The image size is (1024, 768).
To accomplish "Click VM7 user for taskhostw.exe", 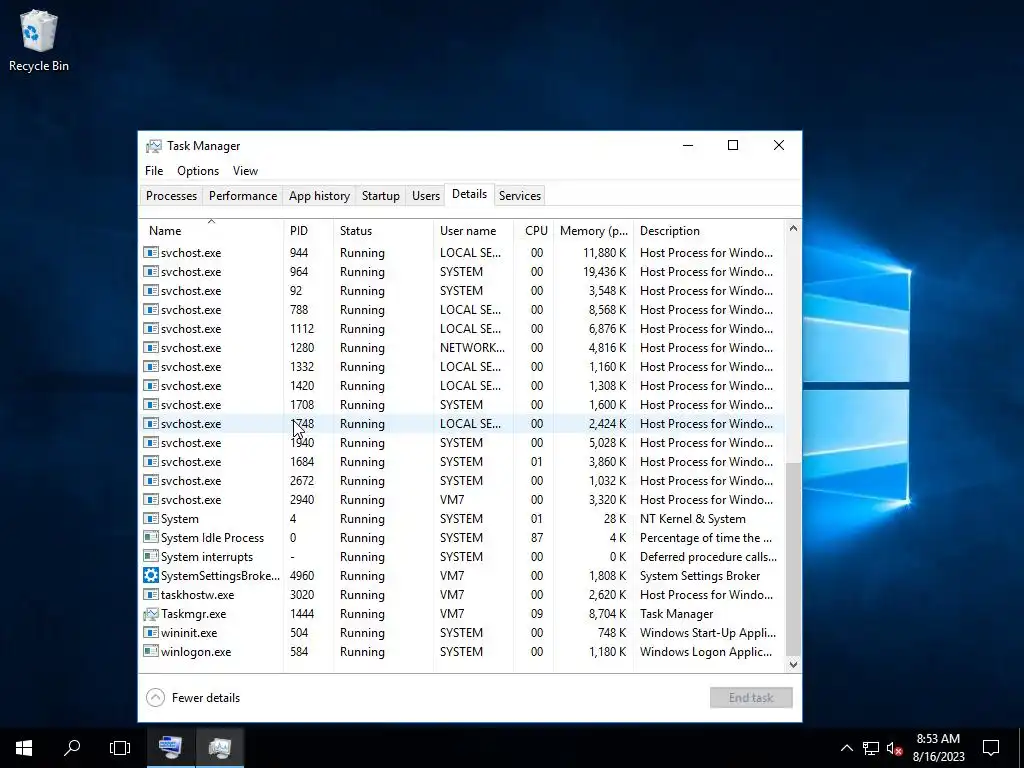I will coord(452,595).
